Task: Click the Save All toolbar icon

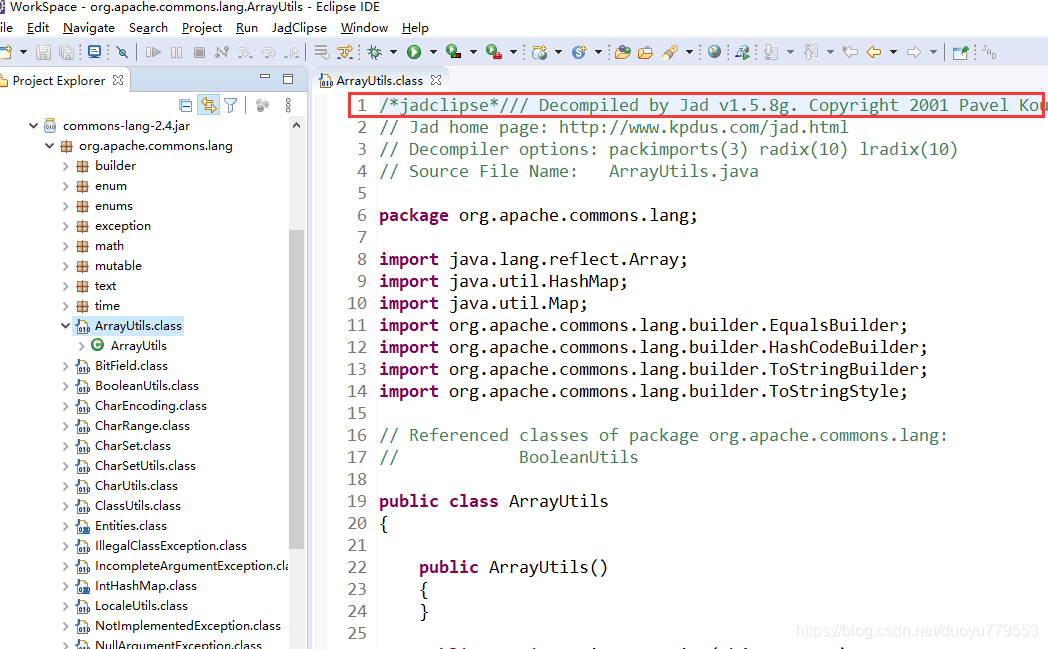Action: pyautogui.click(x=66, y=52)
